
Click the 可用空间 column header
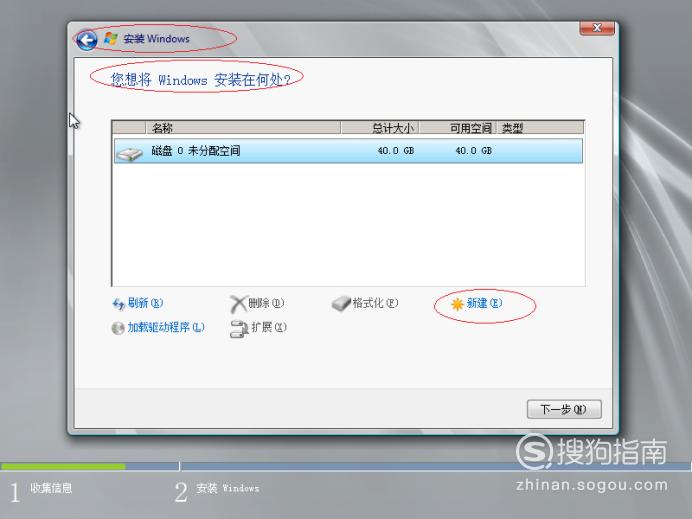pyautogui.click(x=458, y=128)
